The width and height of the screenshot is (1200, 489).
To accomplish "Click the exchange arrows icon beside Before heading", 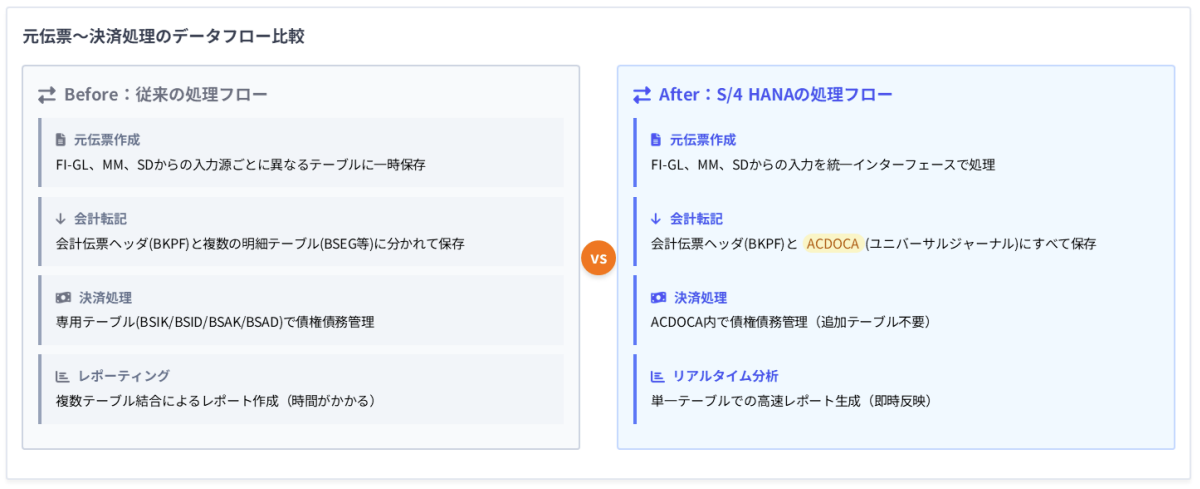I will click(46, 95).
